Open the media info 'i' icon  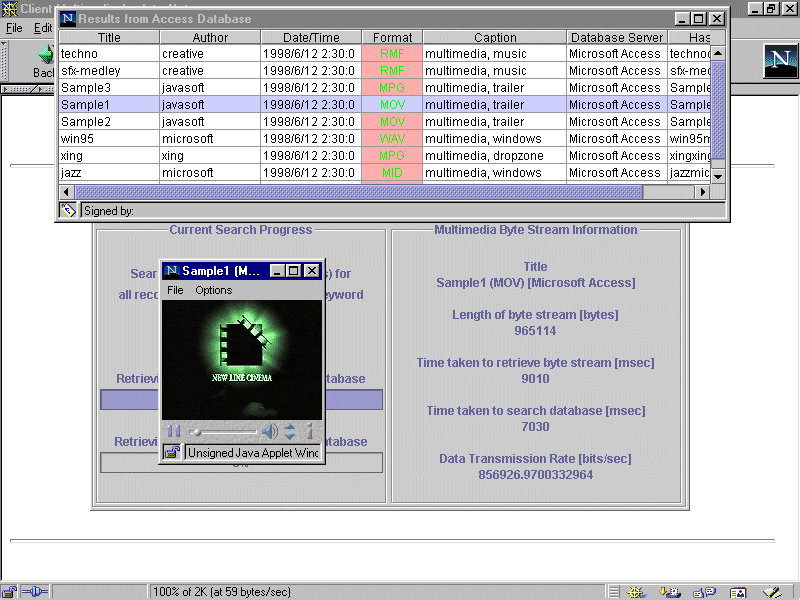[309, 432]
